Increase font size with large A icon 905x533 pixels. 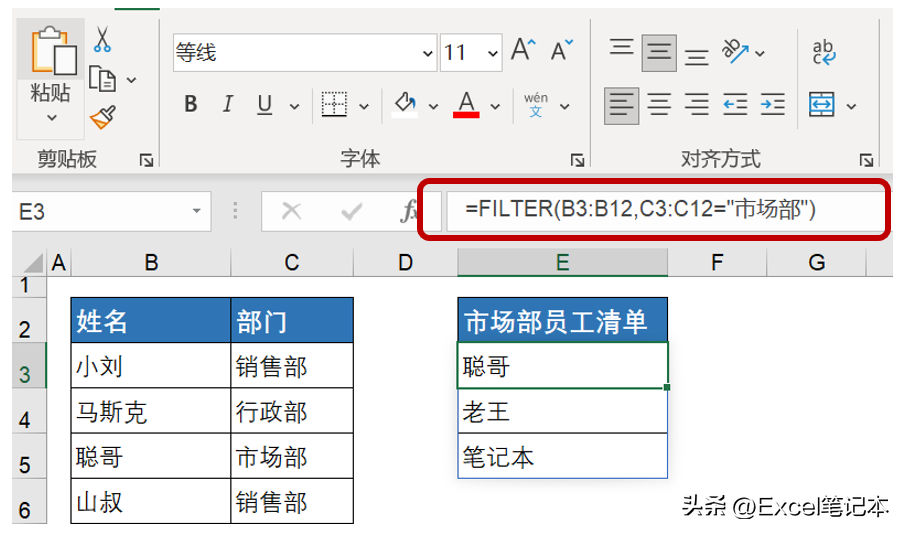(x=523, y=50)
